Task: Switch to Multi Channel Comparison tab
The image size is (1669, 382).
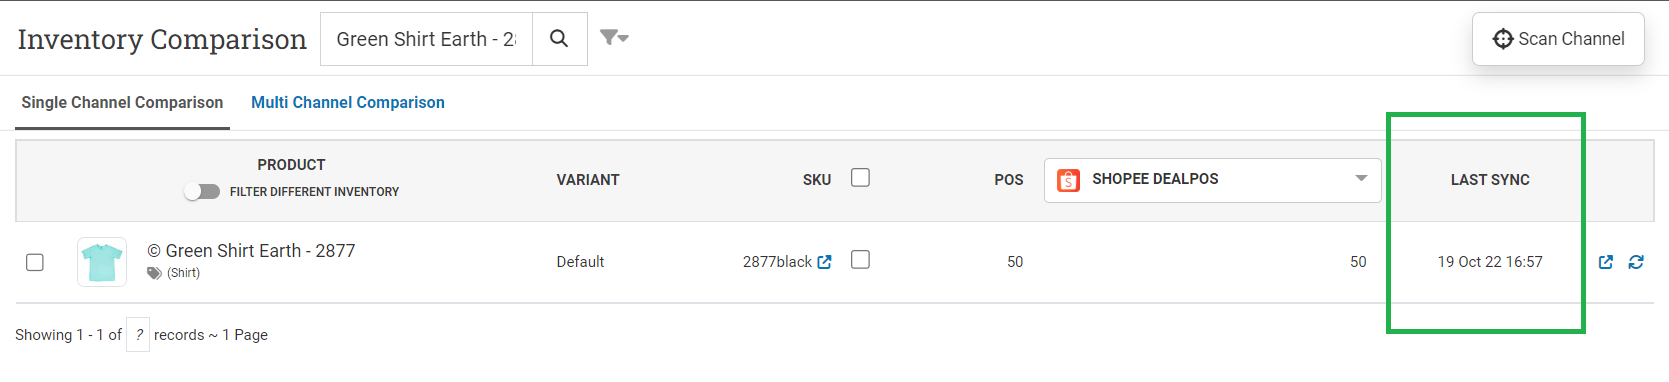Action: pos(348,102)
